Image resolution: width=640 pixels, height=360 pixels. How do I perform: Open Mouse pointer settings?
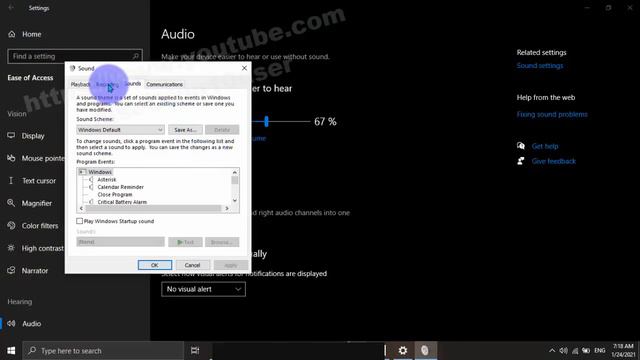pyautogui.click(x=36, y=158)
